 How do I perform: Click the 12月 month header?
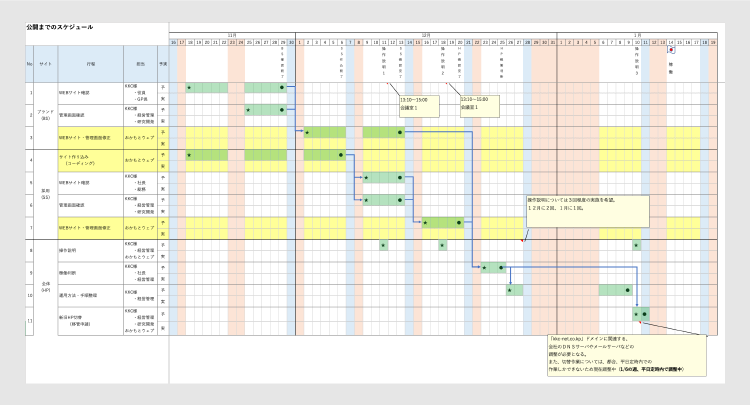click(x=426, y=35)
